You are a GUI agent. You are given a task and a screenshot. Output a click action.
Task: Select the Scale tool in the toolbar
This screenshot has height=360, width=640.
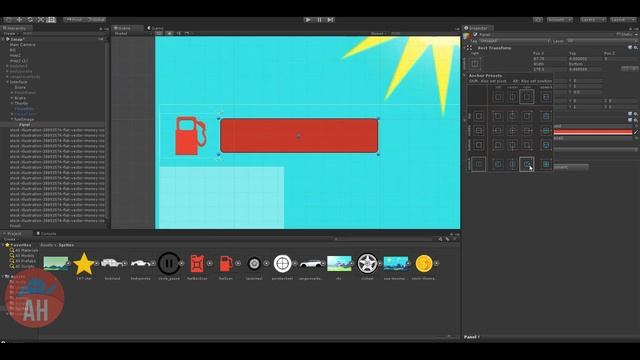pos(40,20)
